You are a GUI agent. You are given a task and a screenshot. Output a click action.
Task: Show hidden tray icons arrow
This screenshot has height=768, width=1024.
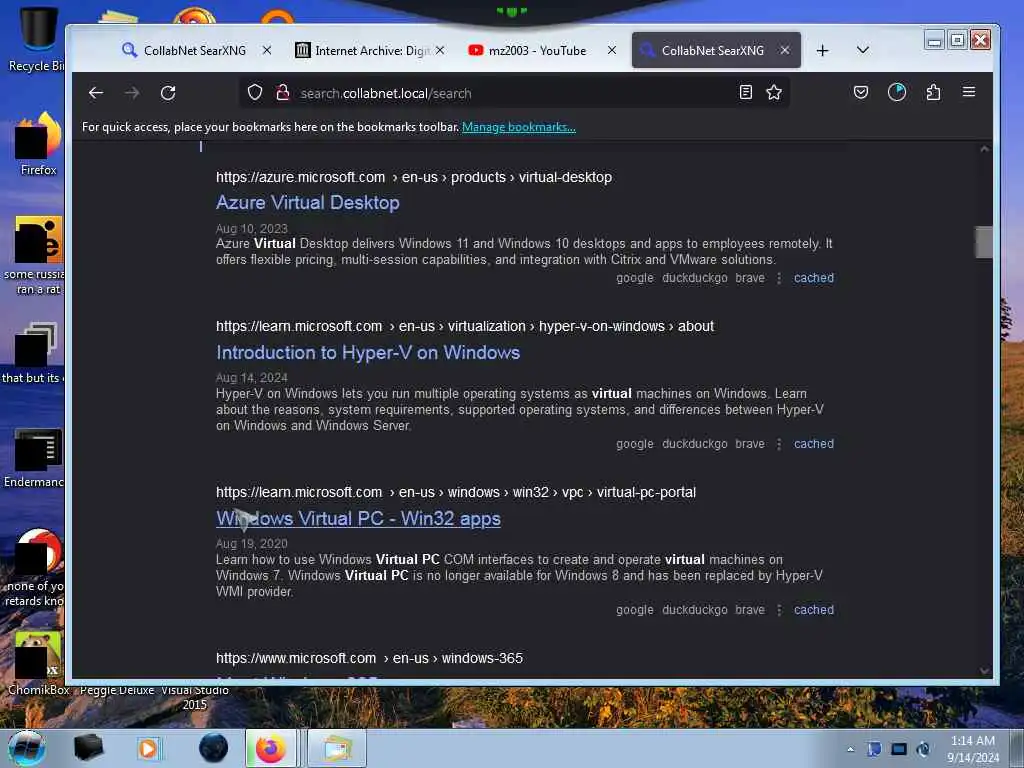[x=850, y=749]
